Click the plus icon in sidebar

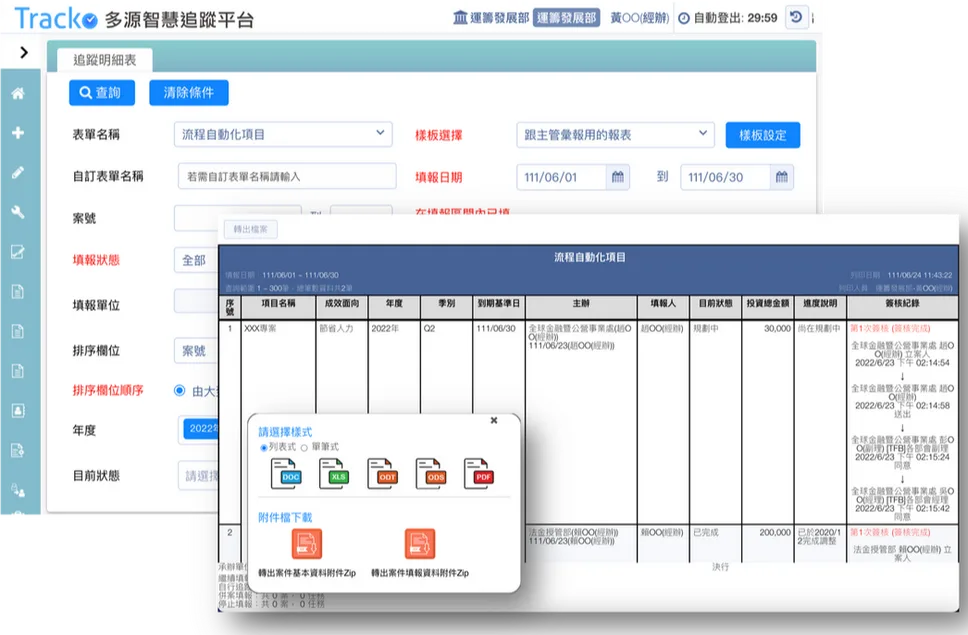(x=18, y=133)
